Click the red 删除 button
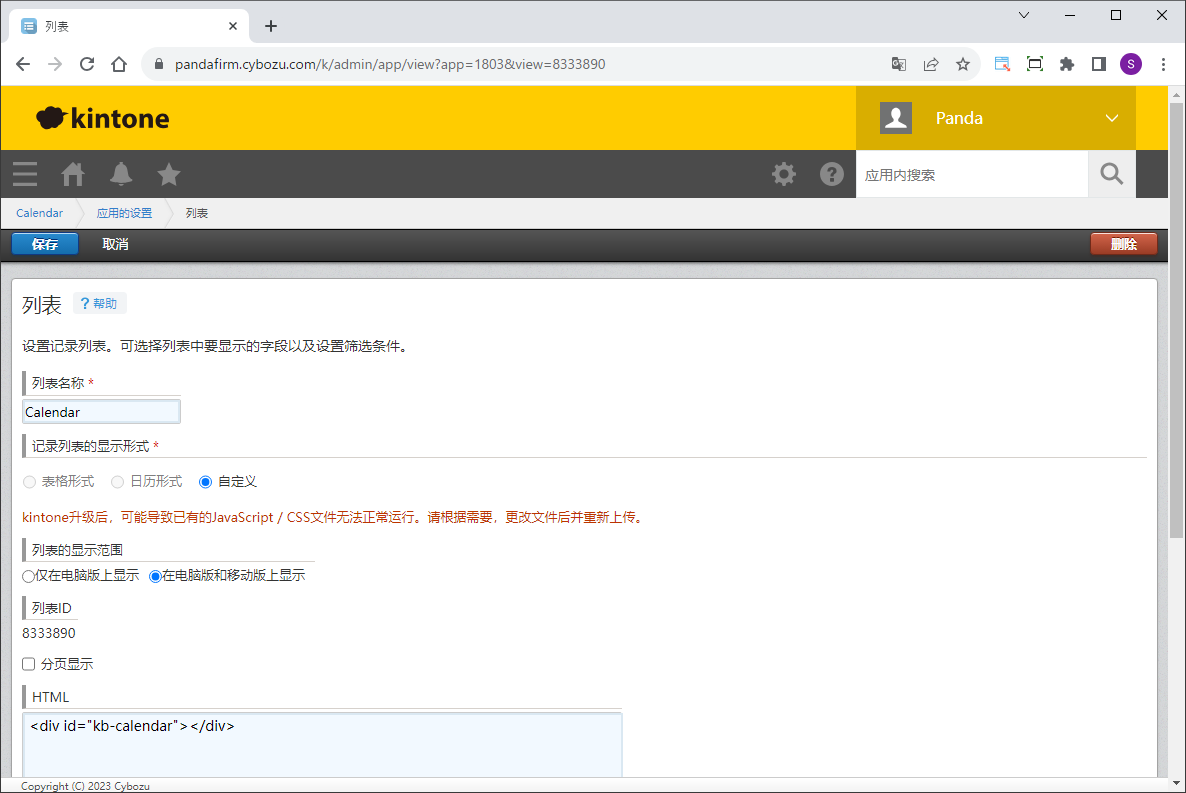 (x=1123, y=244)
